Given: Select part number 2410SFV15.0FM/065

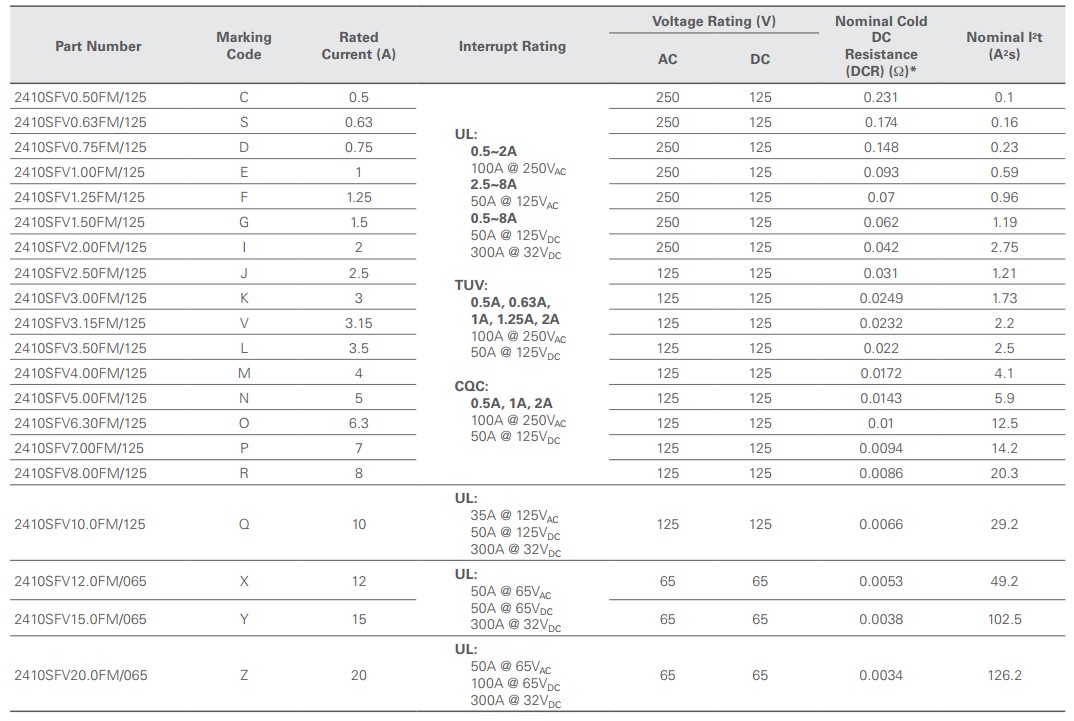Looking at the screenshot, I should click(80, 619).
